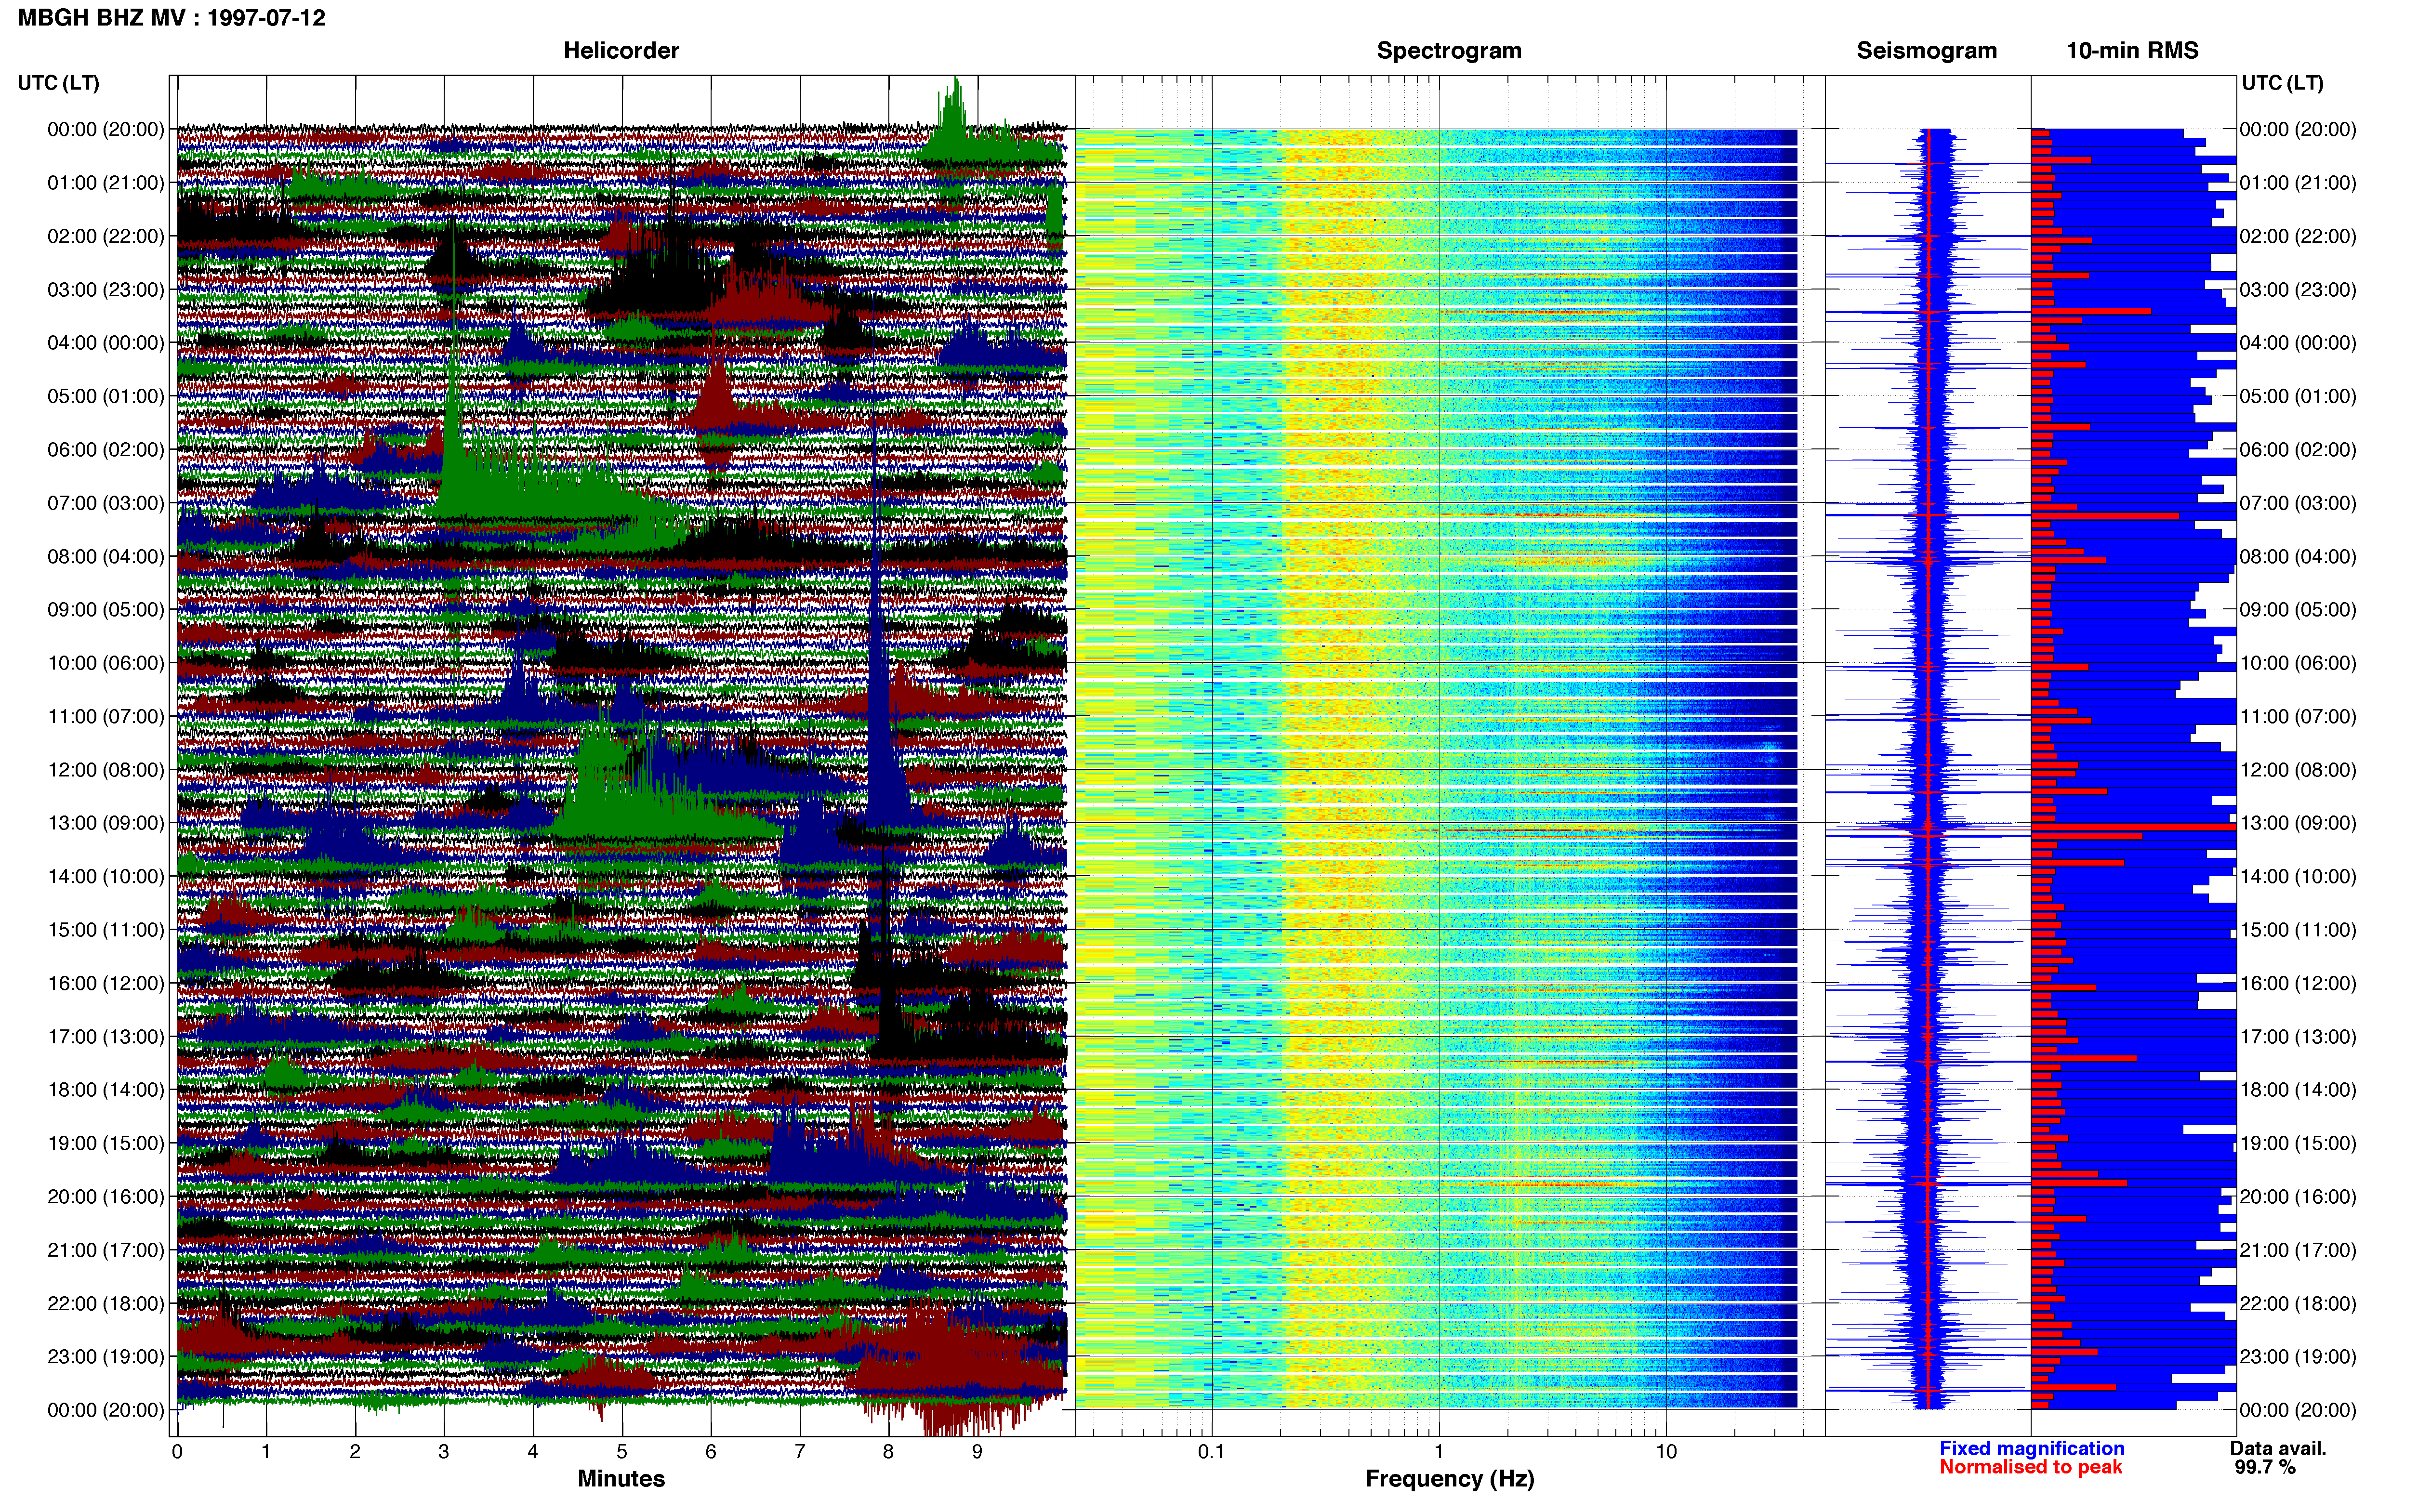Click 09:00 (05:00) label beside the Helicorder
This screenshot has width=2418, height=1512.
(106, 610)
